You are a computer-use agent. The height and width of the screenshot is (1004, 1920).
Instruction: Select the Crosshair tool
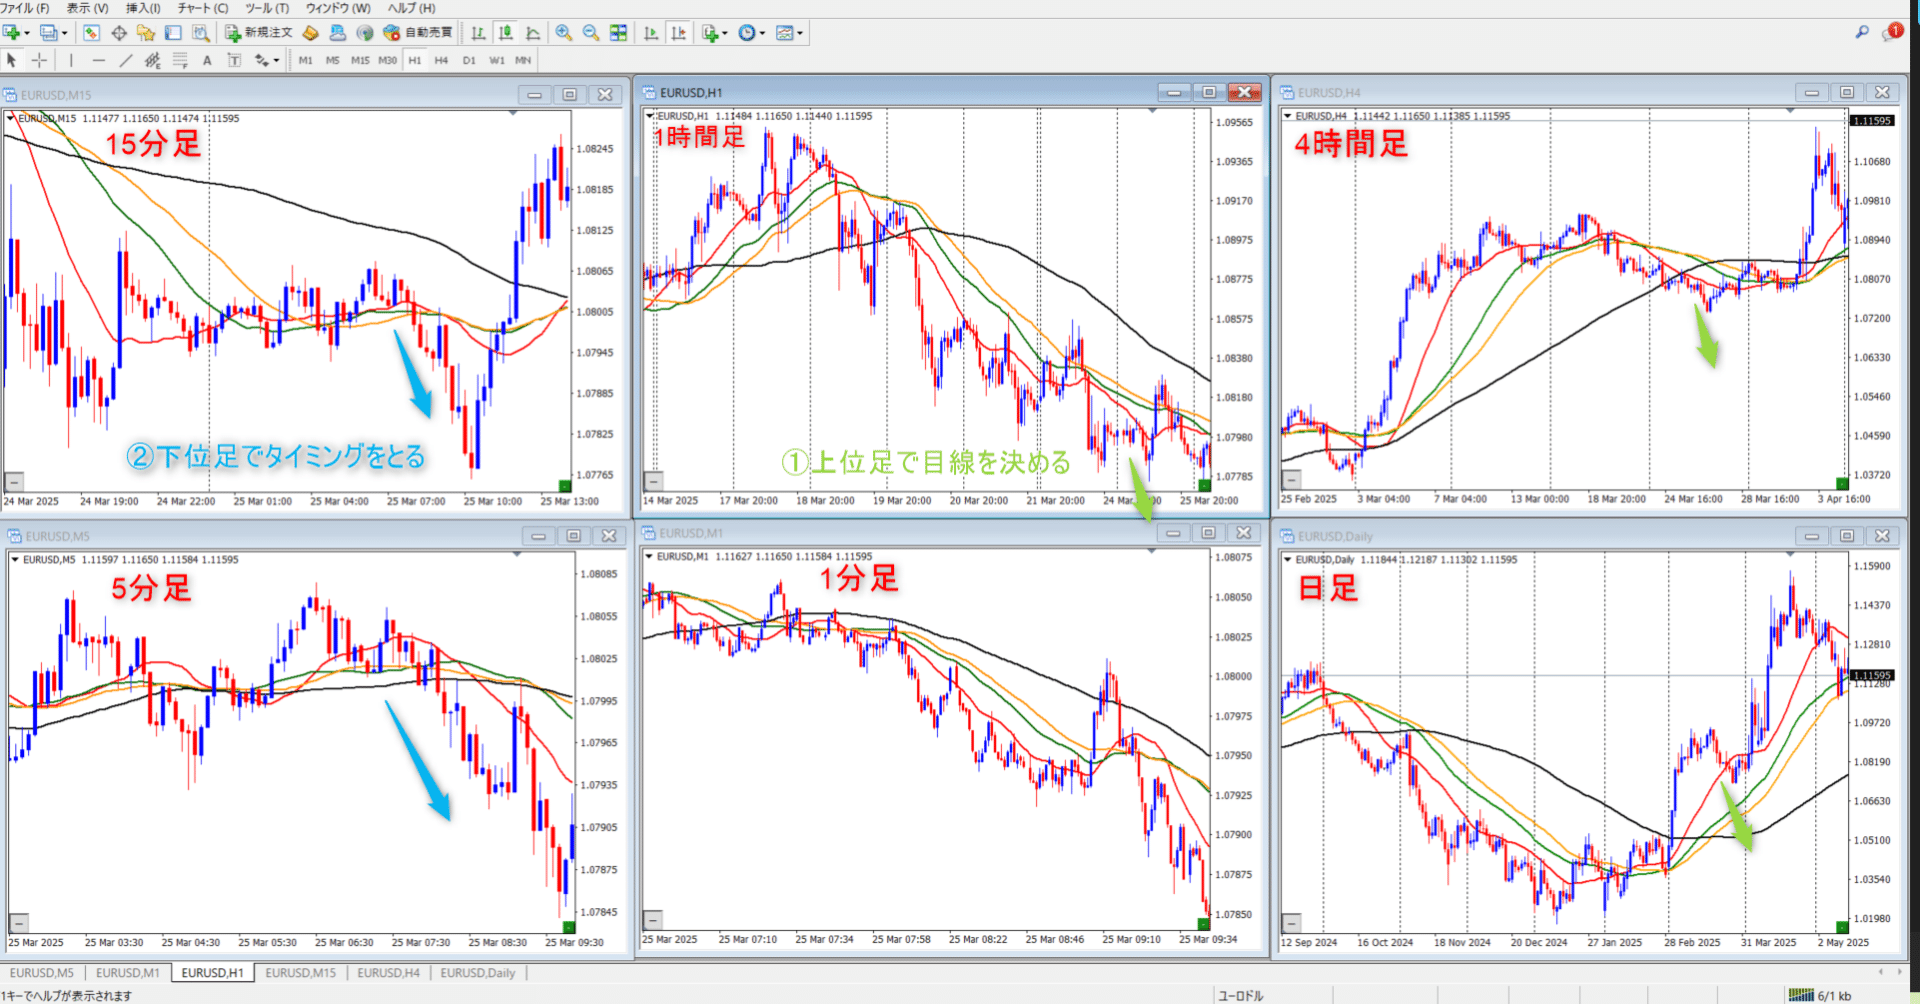click(x=39, y=60)
